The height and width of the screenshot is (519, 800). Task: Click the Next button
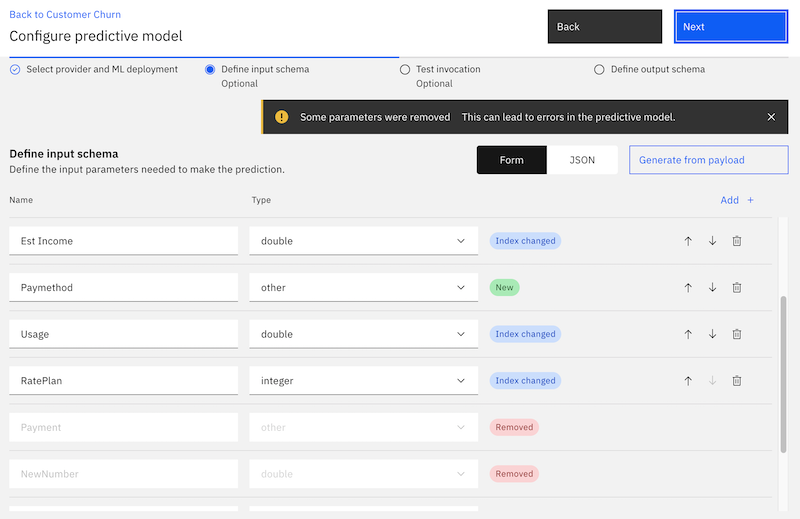(731, 27)
